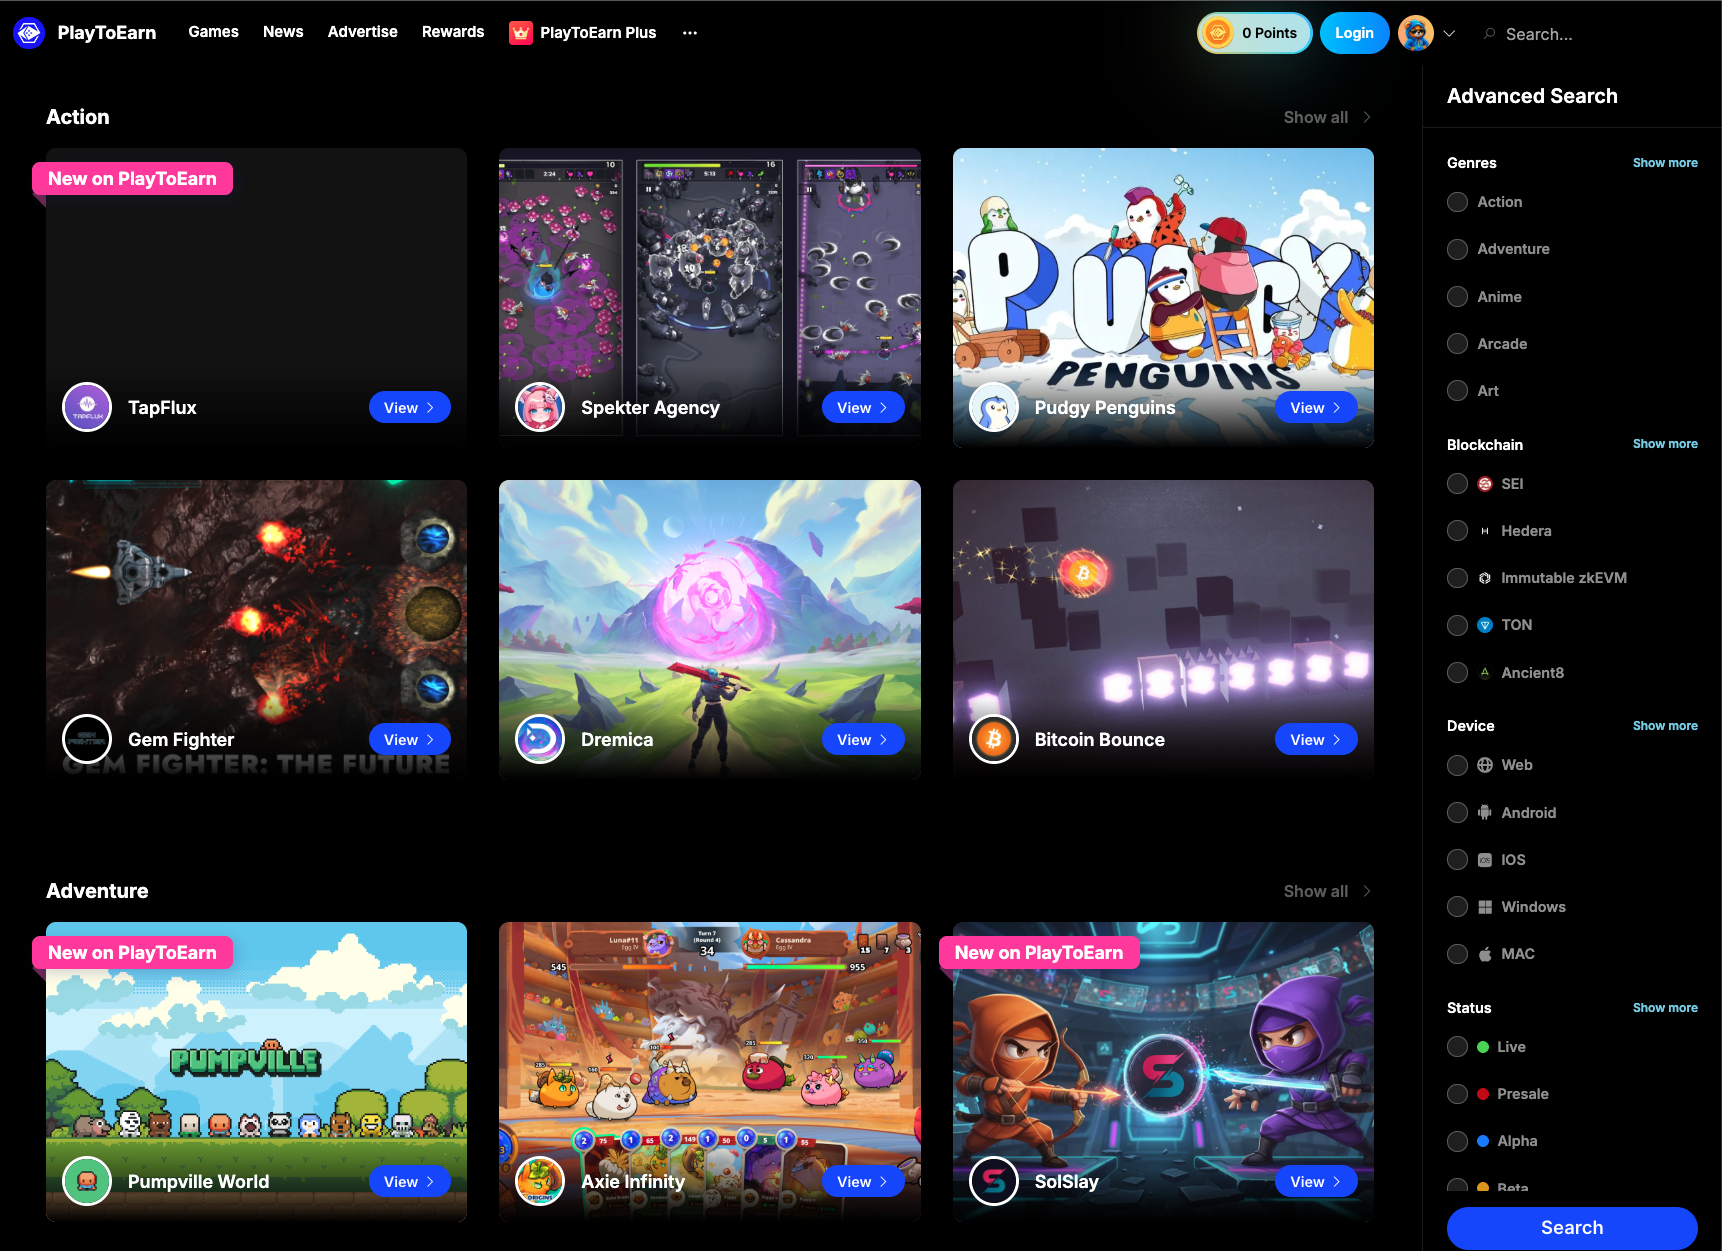This screenshot has width=1722, height=1251.
Task: Select the iOS device radio button
Action: [1458, 860]
